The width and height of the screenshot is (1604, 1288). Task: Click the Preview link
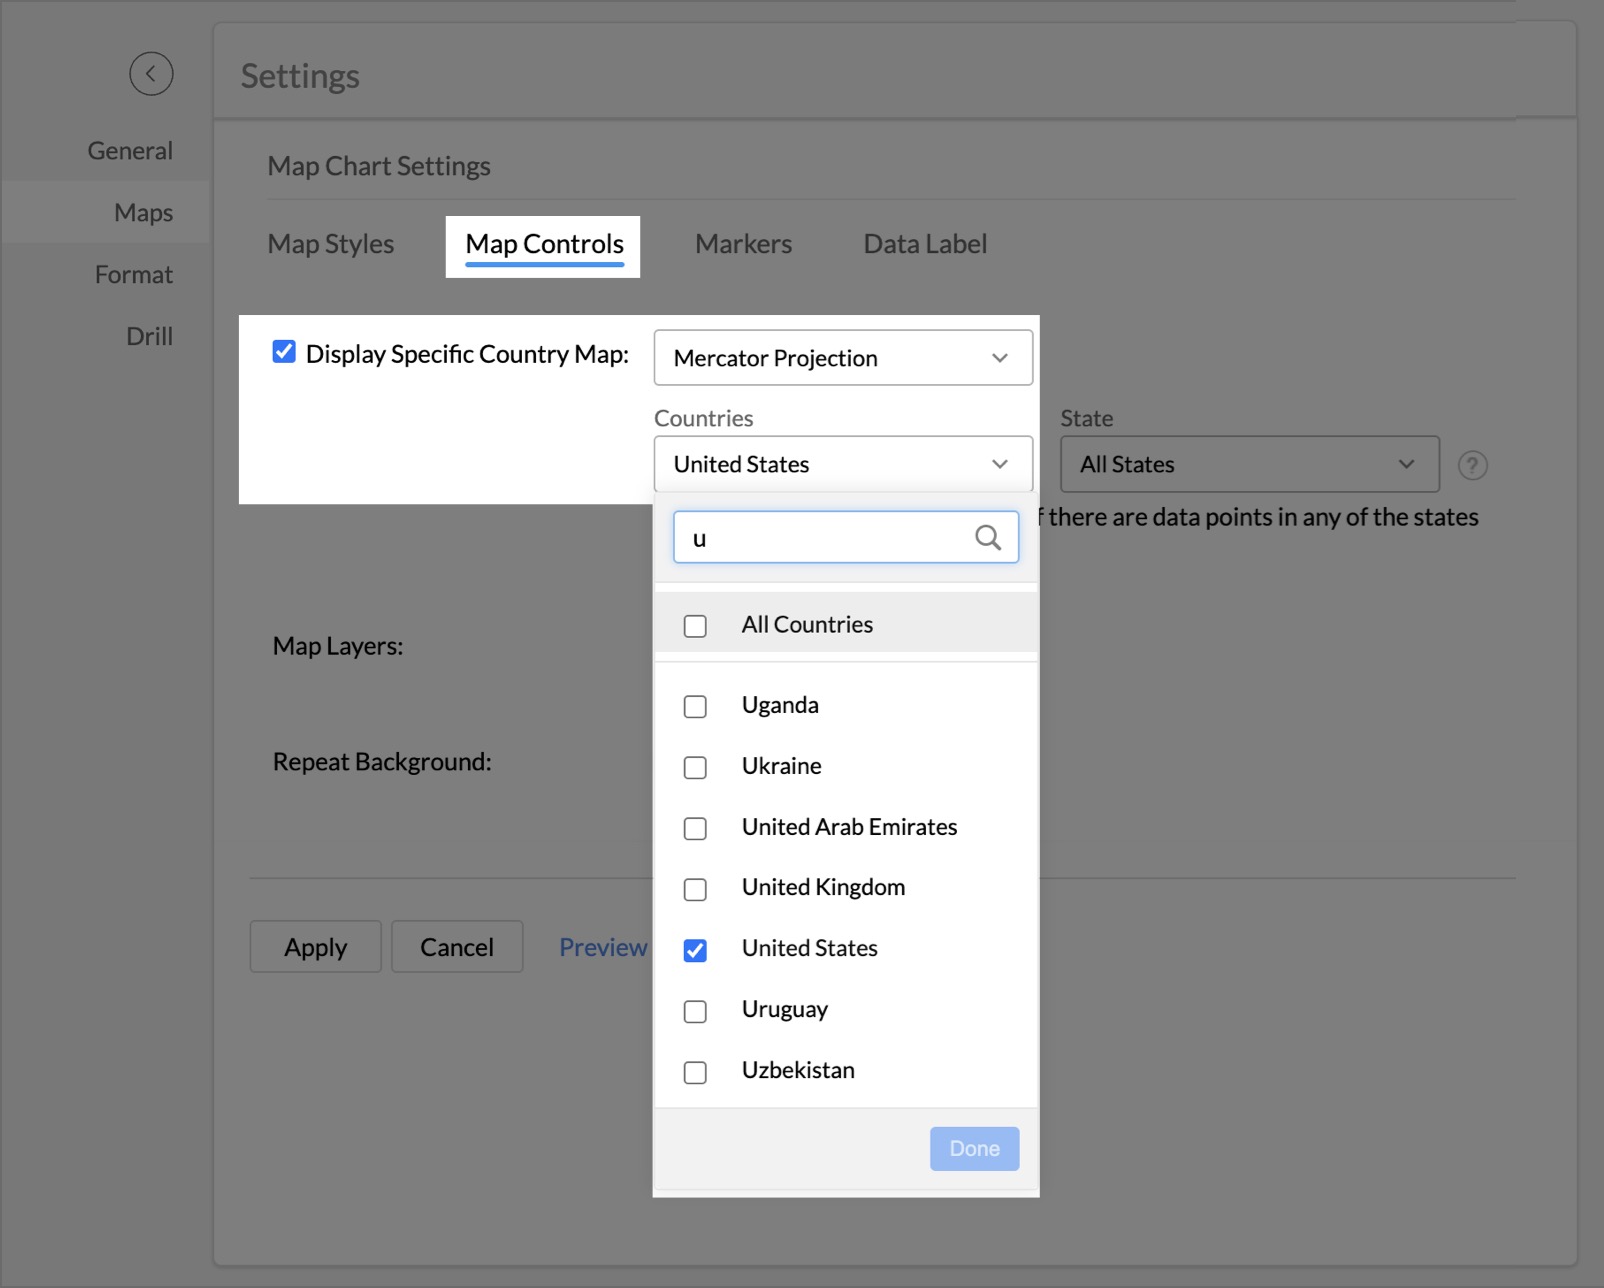point(603,947)
